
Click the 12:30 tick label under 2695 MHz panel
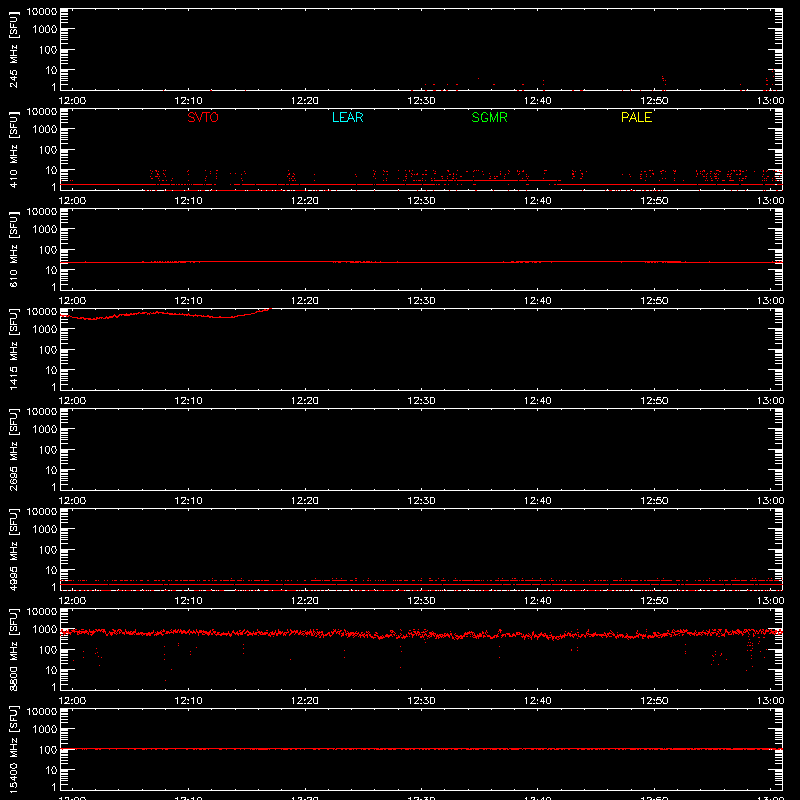[x=421, y=501]
